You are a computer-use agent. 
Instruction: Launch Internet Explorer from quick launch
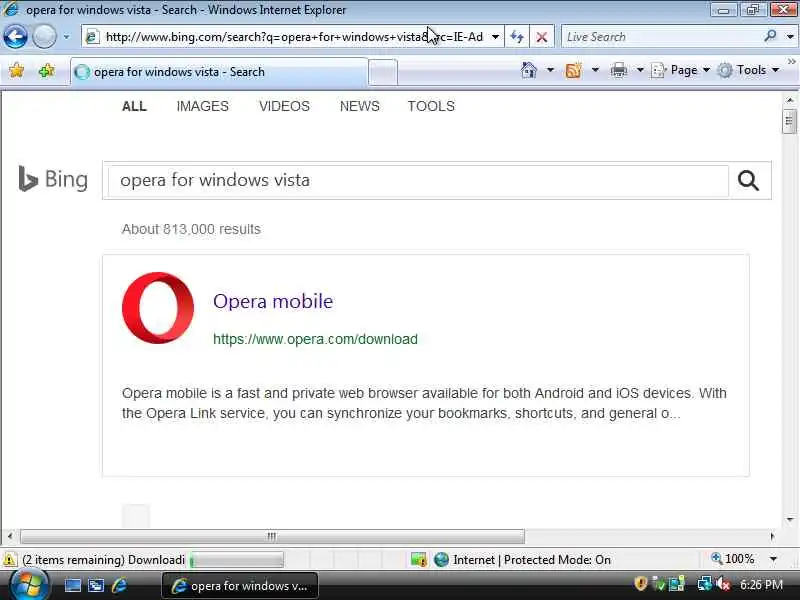coord(119,585)
